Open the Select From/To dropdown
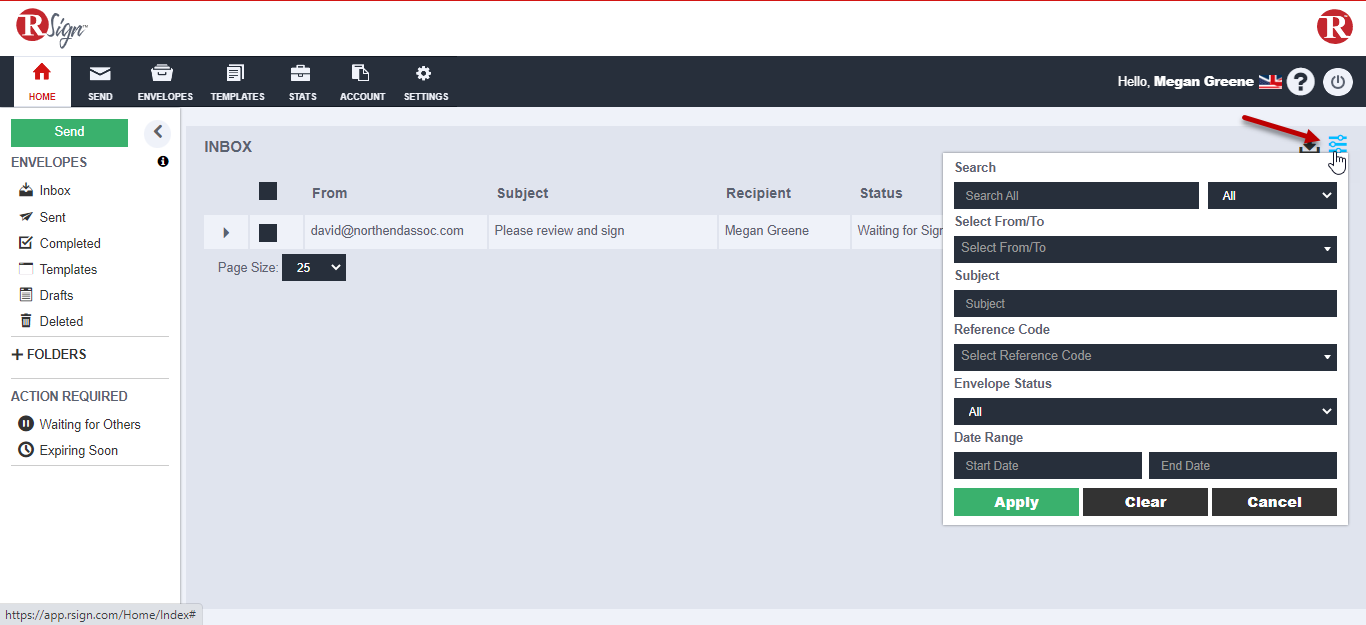The image size is (1366, 625). [x=1145, y=248]
